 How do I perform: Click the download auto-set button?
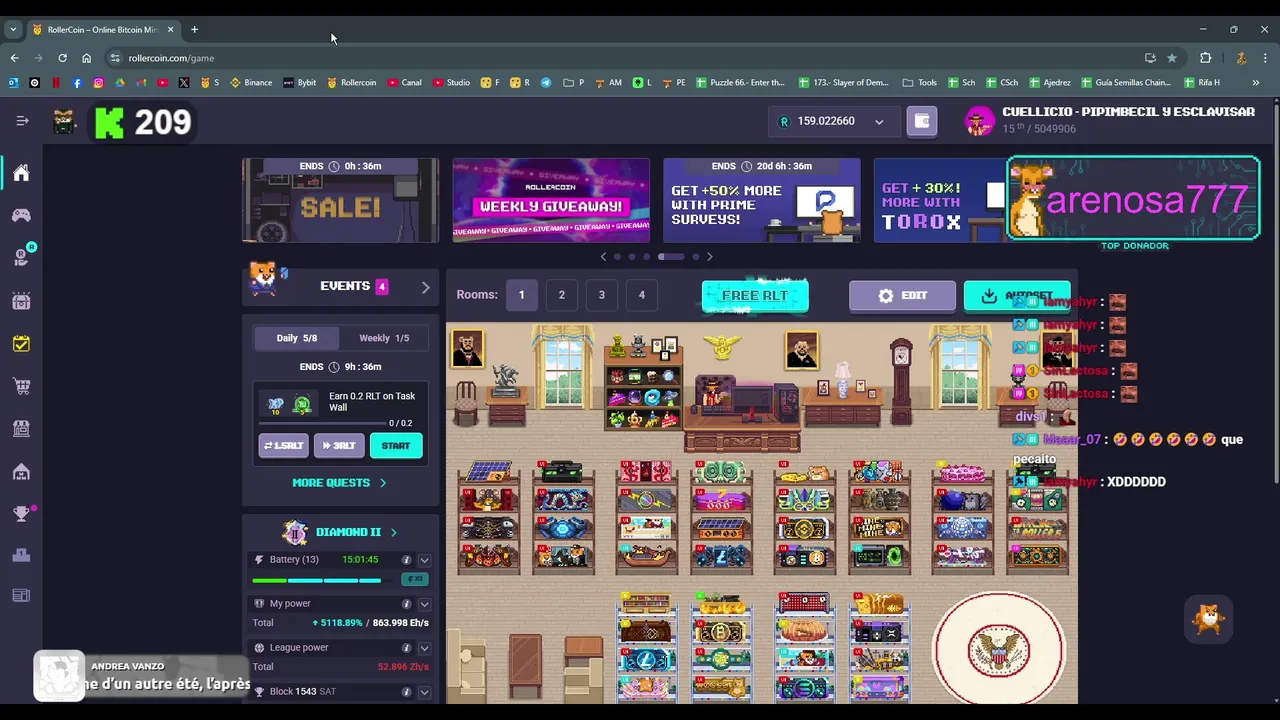pos(1016,296)
